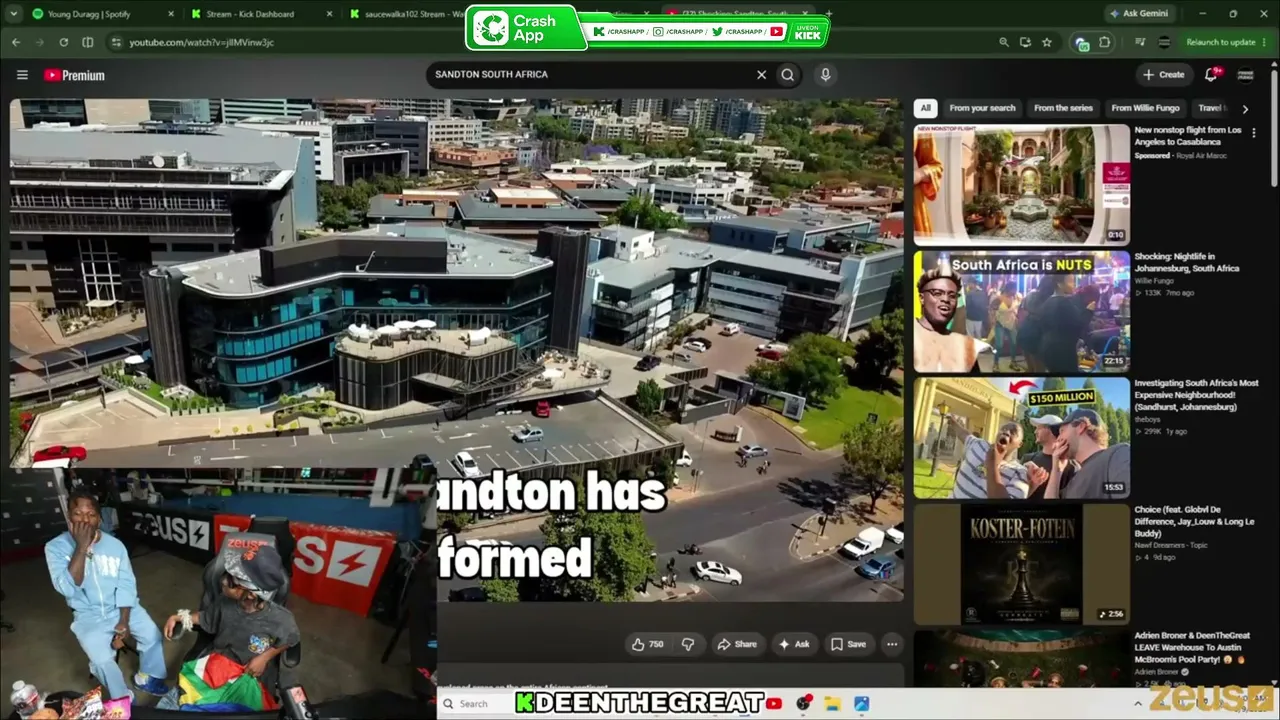Open the Choice (feat. Globvl De Difference) title
This screenshot has width=1280, height=720.
[x=1194, y=521]
